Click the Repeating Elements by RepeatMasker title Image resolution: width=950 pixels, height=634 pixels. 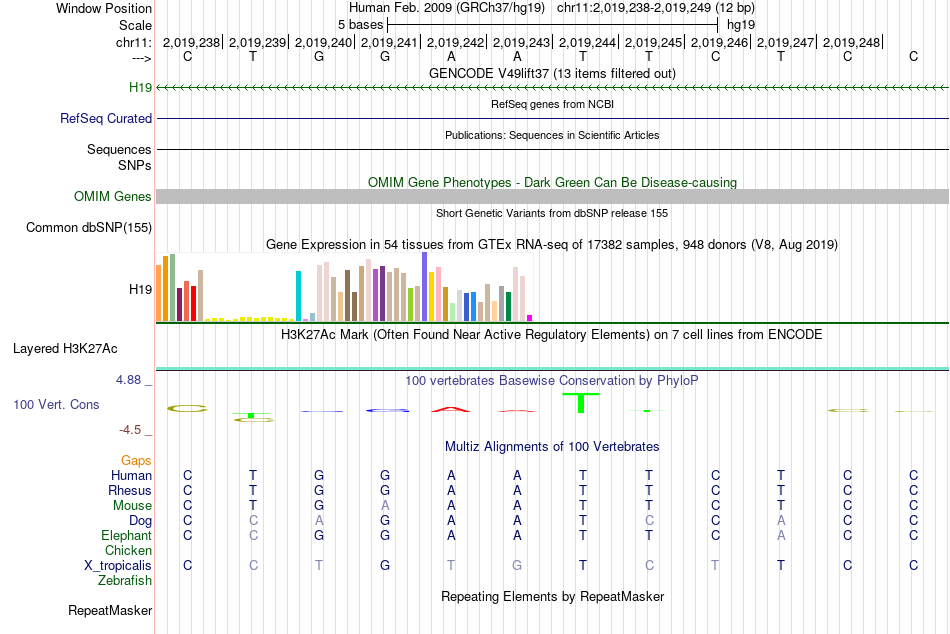[x=552, y=596]
